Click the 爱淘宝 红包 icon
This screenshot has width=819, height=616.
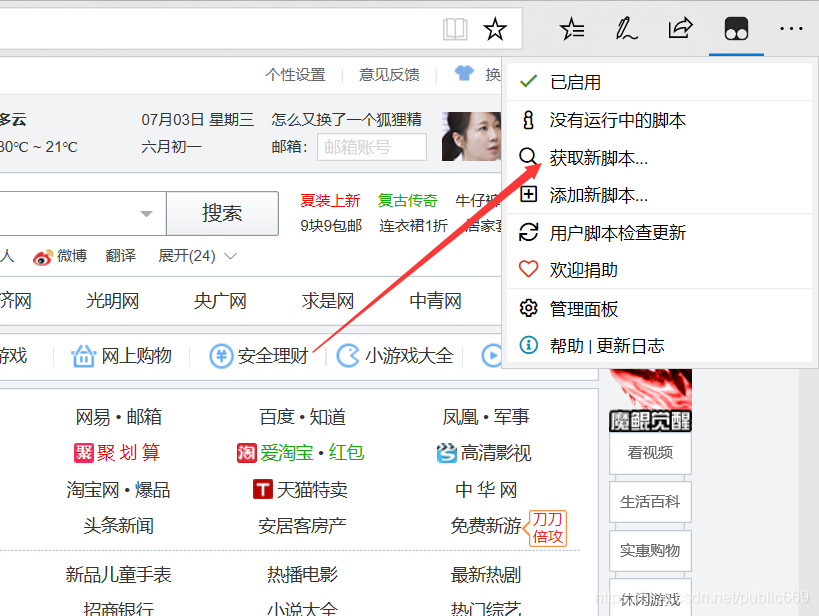[247, 453]
